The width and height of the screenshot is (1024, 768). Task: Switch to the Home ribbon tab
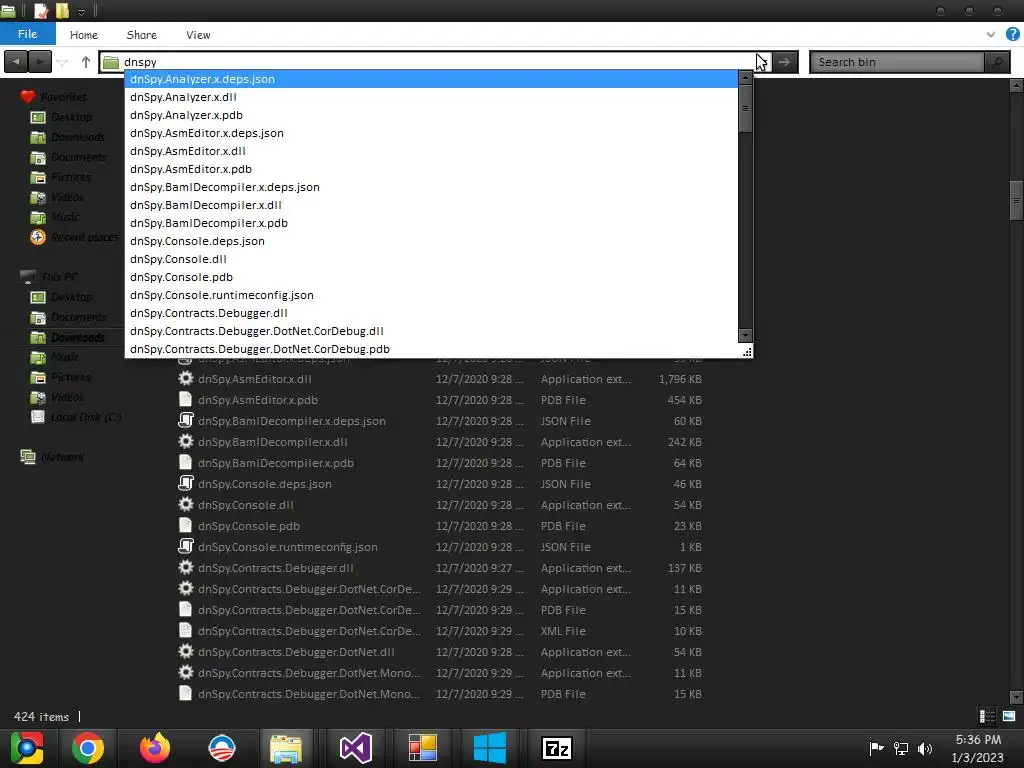[x=84, y=35]
